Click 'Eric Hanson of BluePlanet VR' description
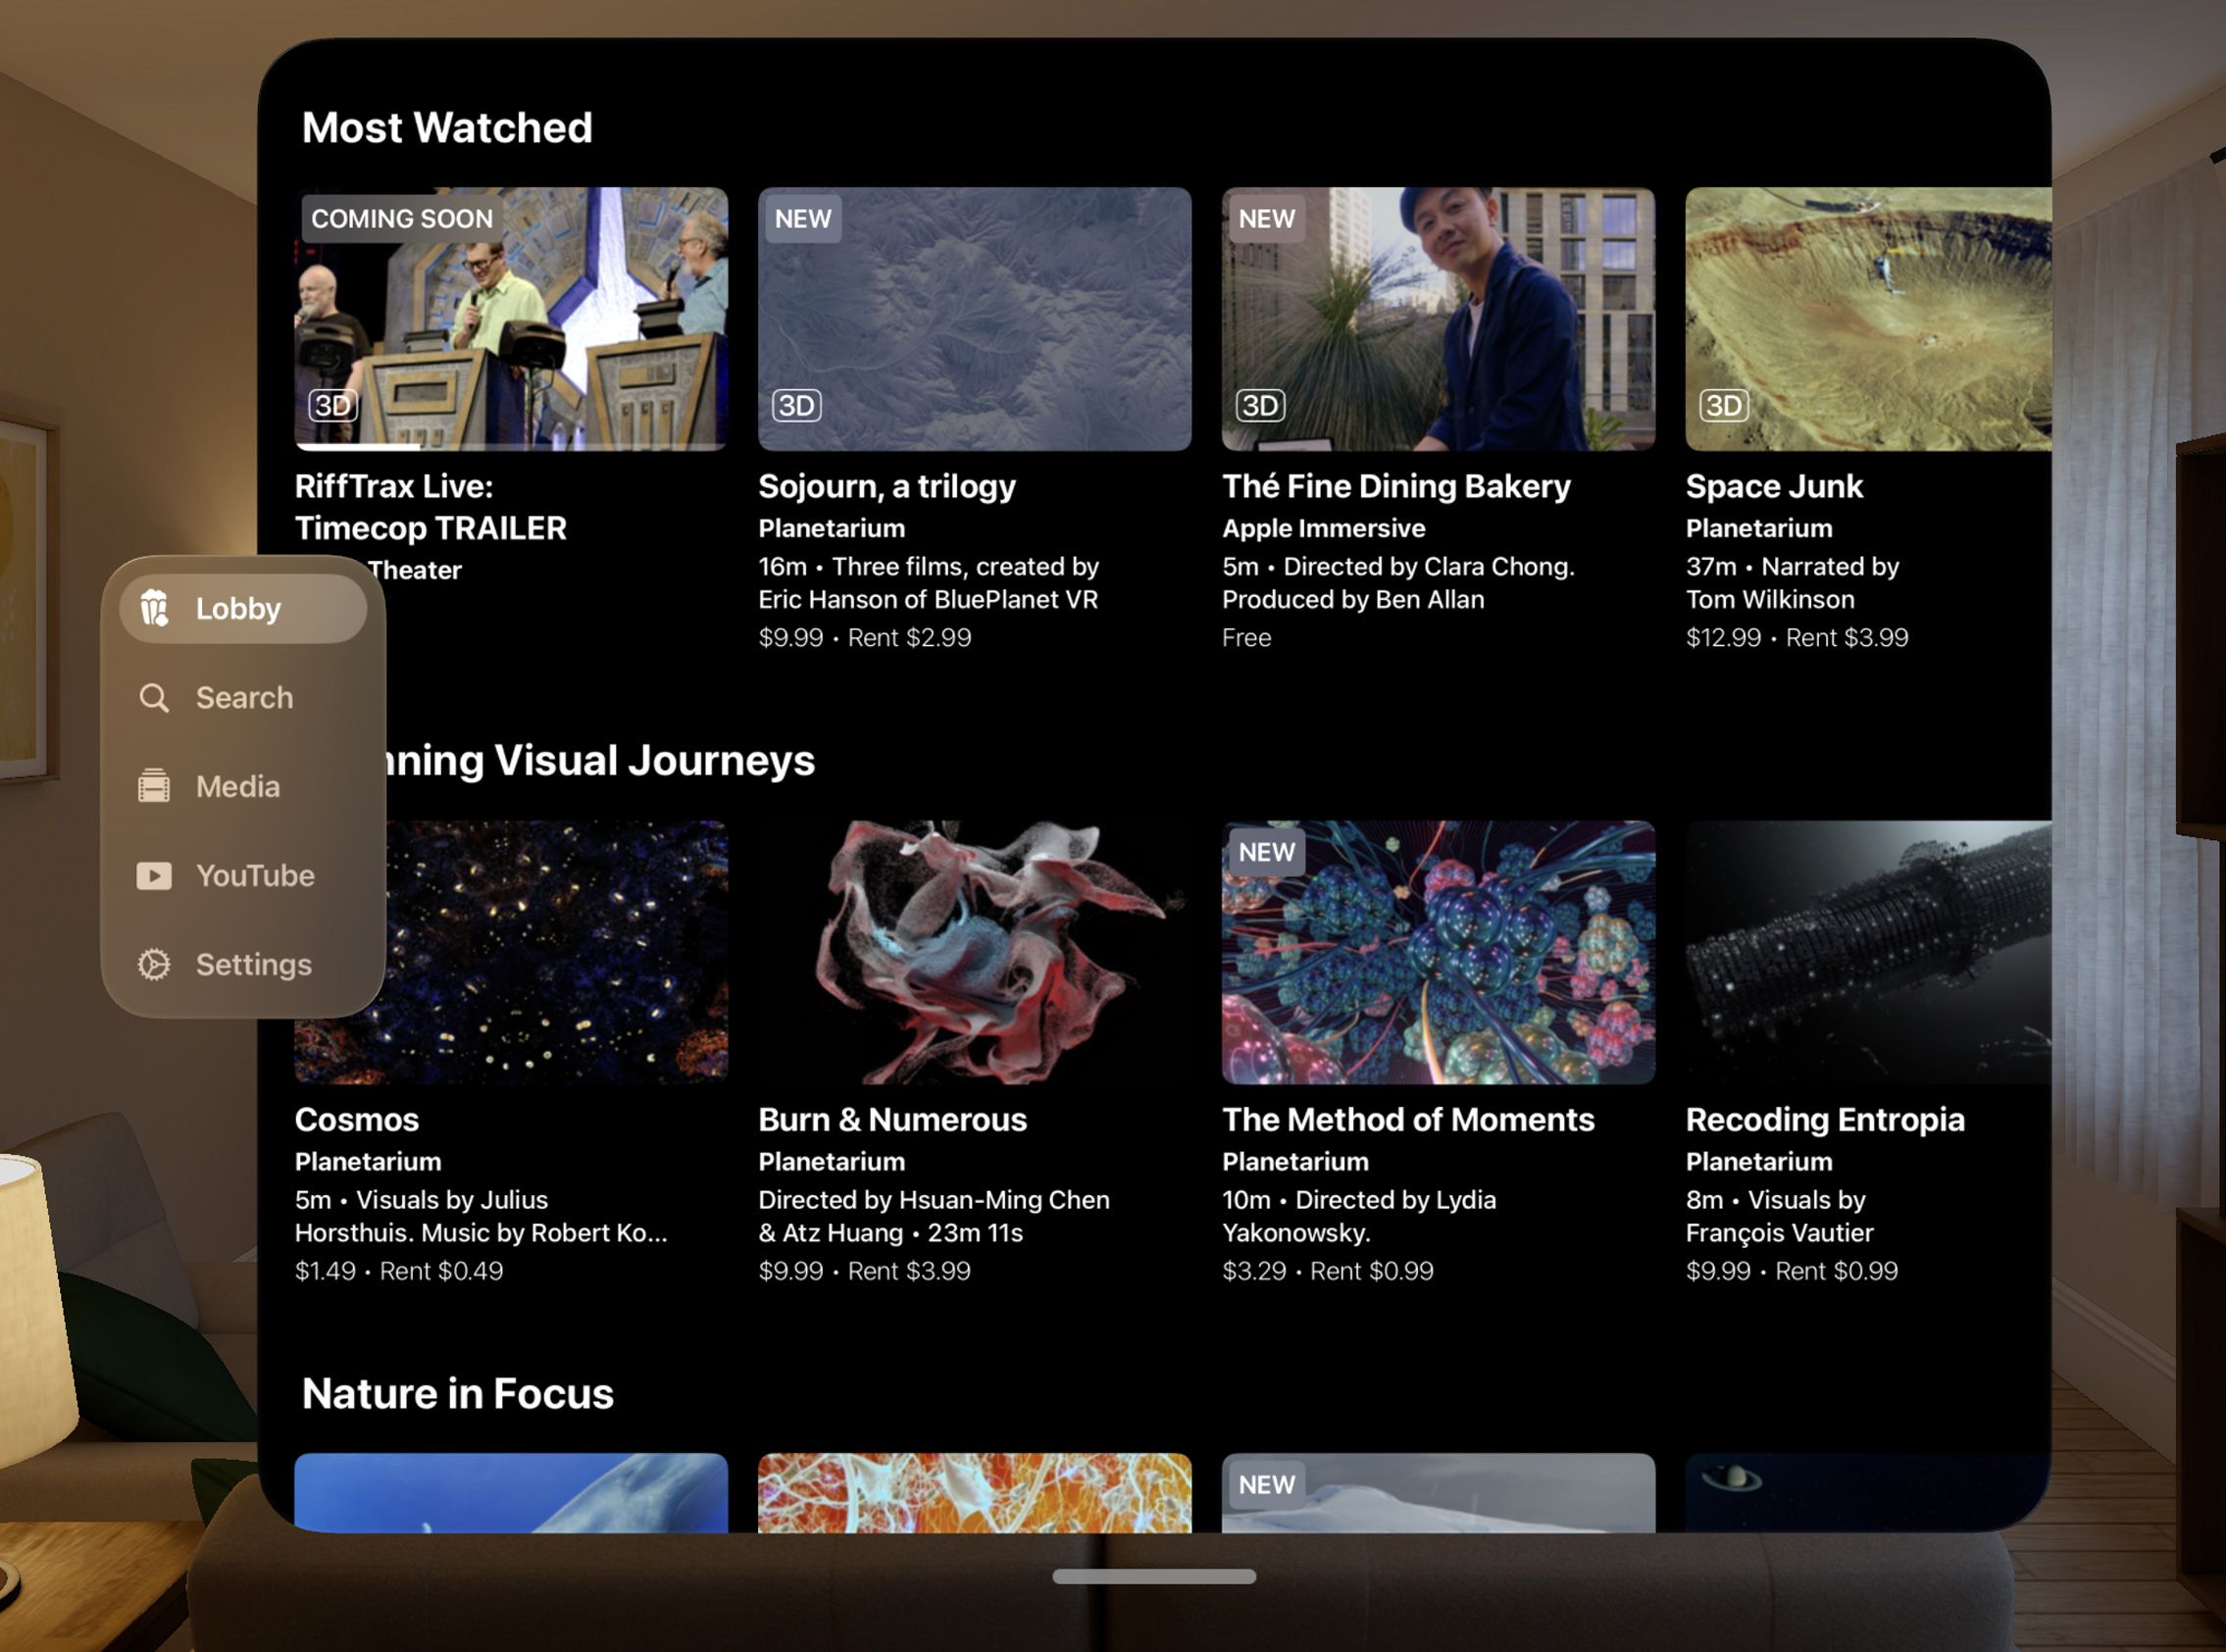The width and height of the screenshot is (2226, 1652). pos(928,599)
